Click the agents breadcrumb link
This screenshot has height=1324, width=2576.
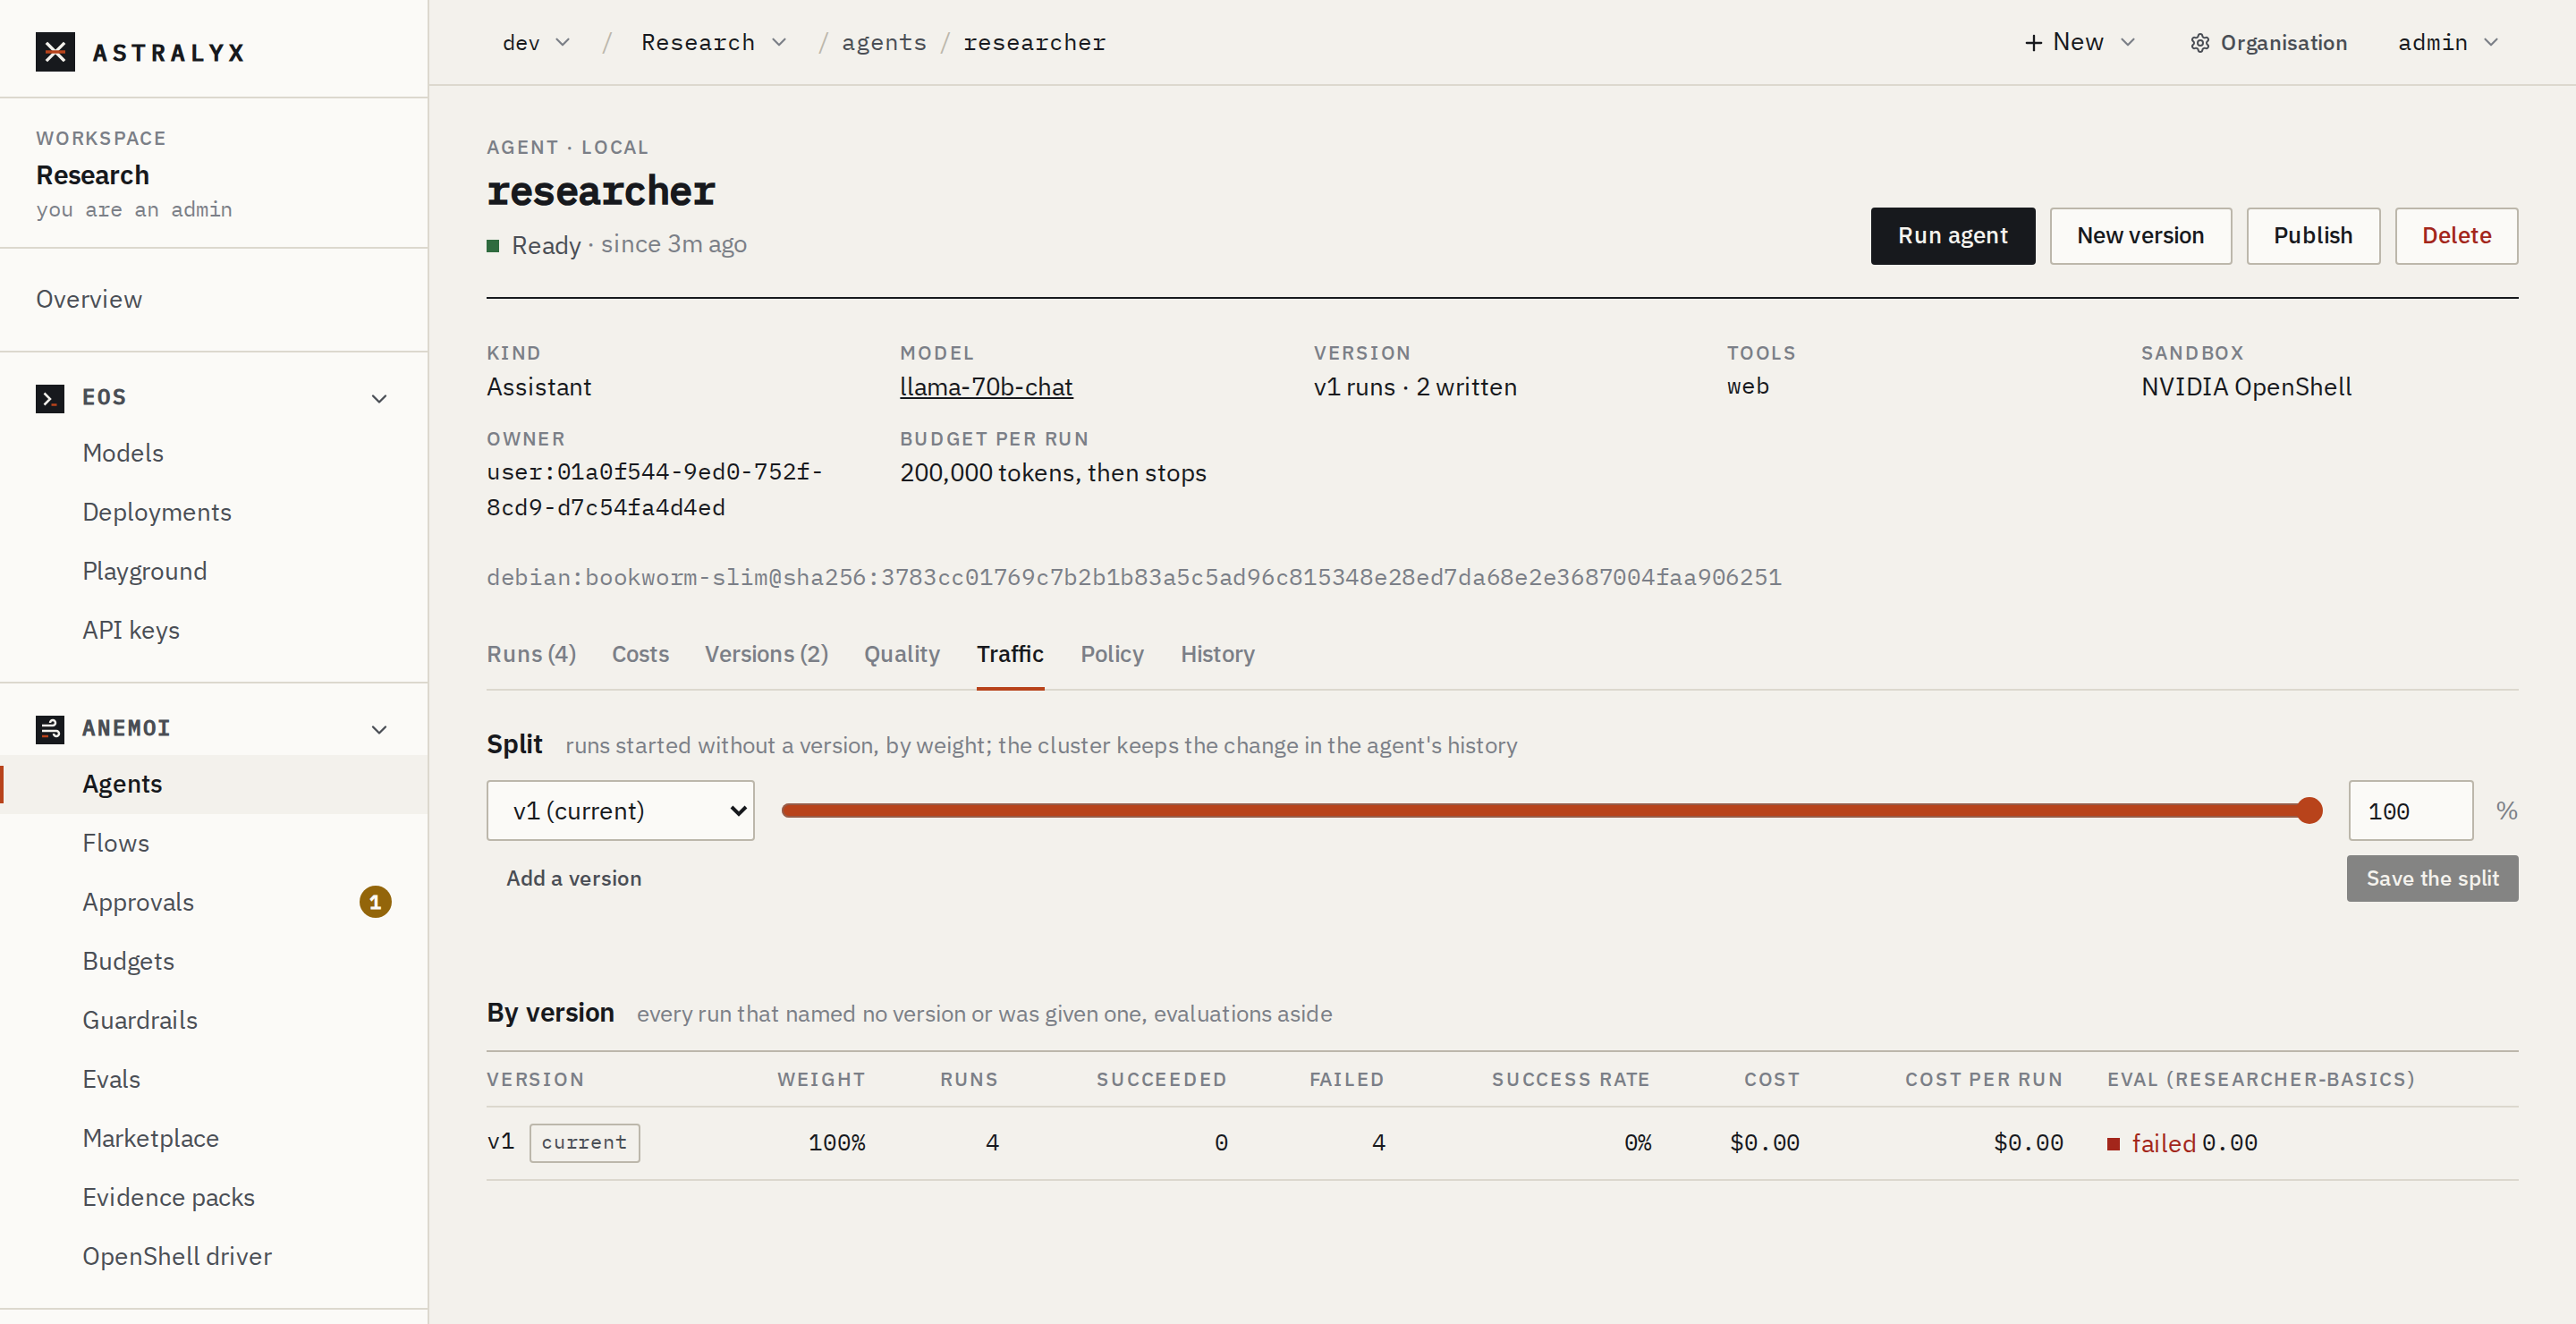(884, 43)
